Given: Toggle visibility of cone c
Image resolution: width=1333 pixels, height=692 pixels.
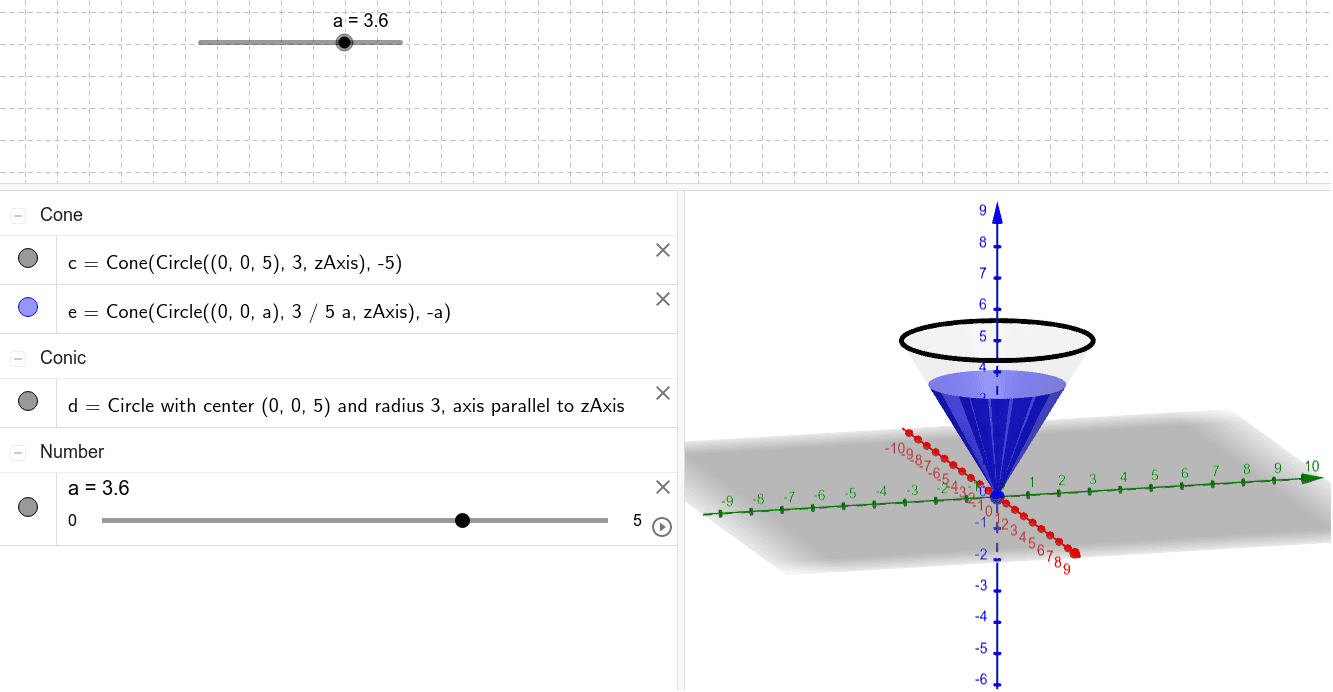Looking at the screenshot, I should [28, 259].
